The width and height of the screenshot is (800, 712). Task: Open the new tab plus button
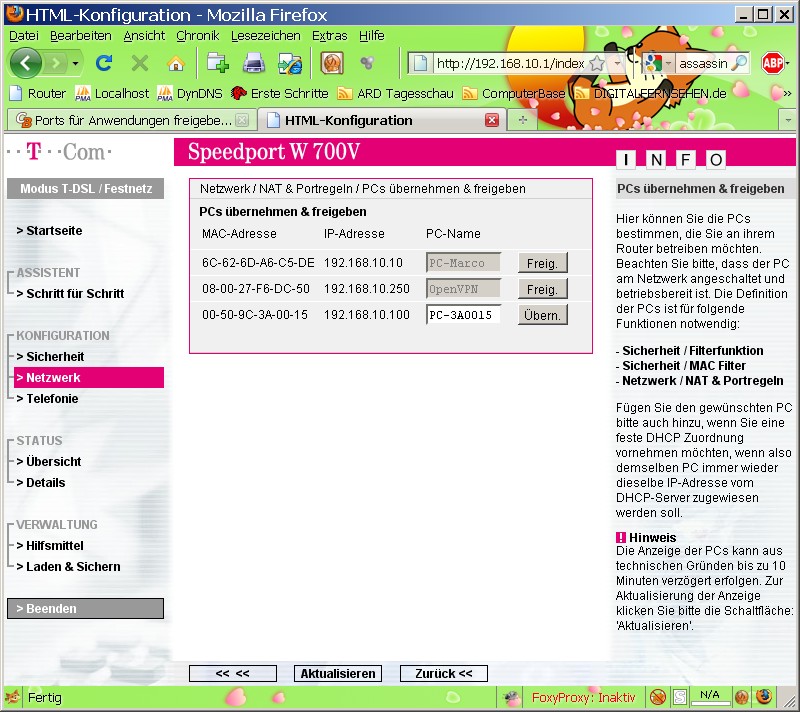click(522, 120)
